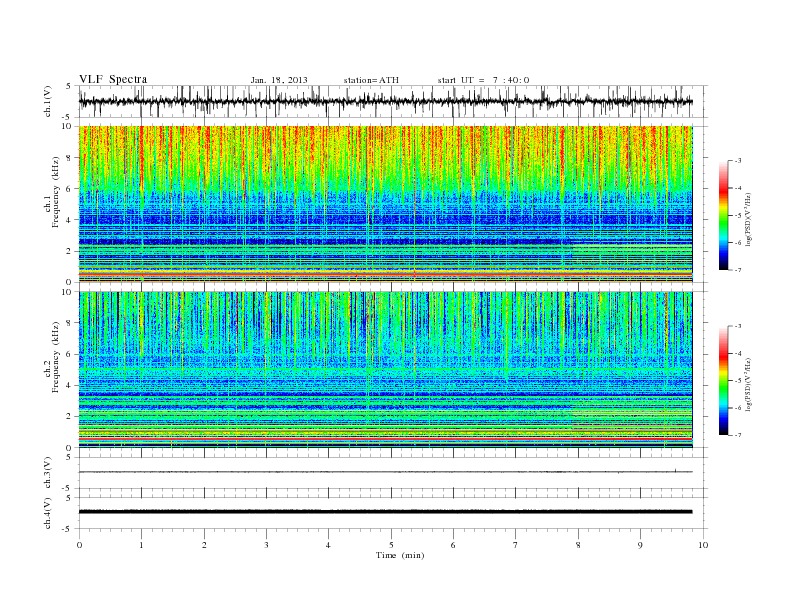Click the 'station=ATH' label
Image resolution: width=792 pixels, height=612 pixels.
coord(371,80)
